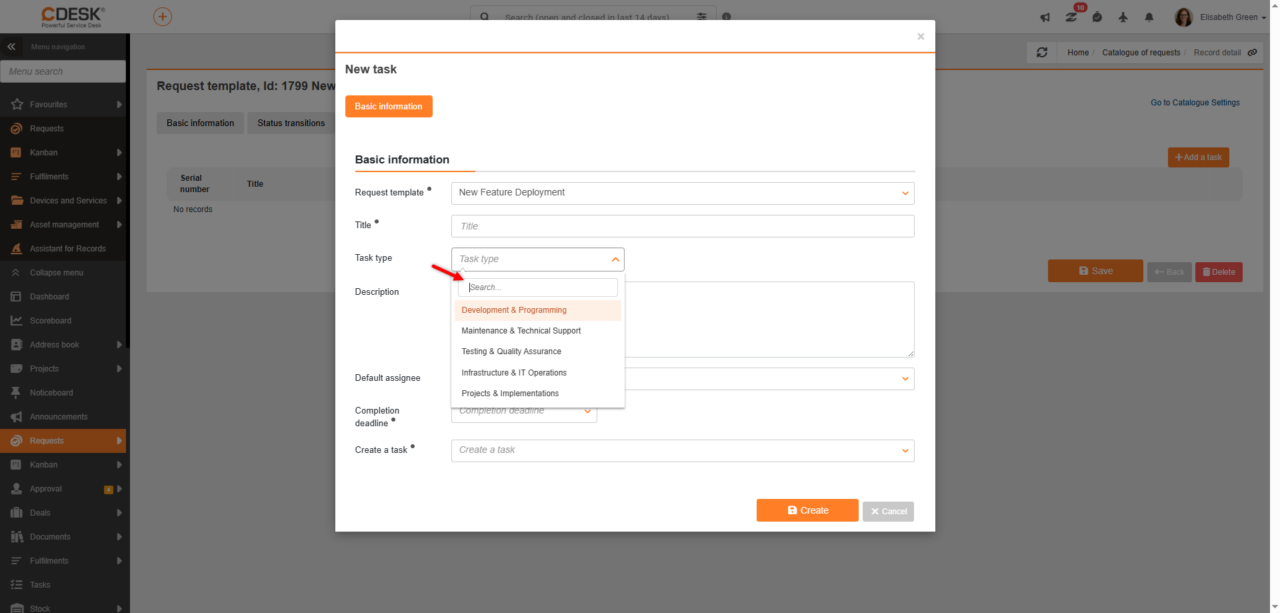Click the refresh icon beside breadcrumbs

click(x=1042, y=52)
